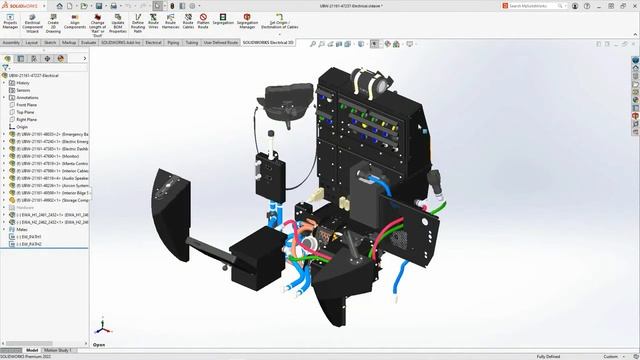Image resolution: width=640 pixels, height=360 pixels.
Task: Open the Projects Manager tool
Action: [10, 21]
